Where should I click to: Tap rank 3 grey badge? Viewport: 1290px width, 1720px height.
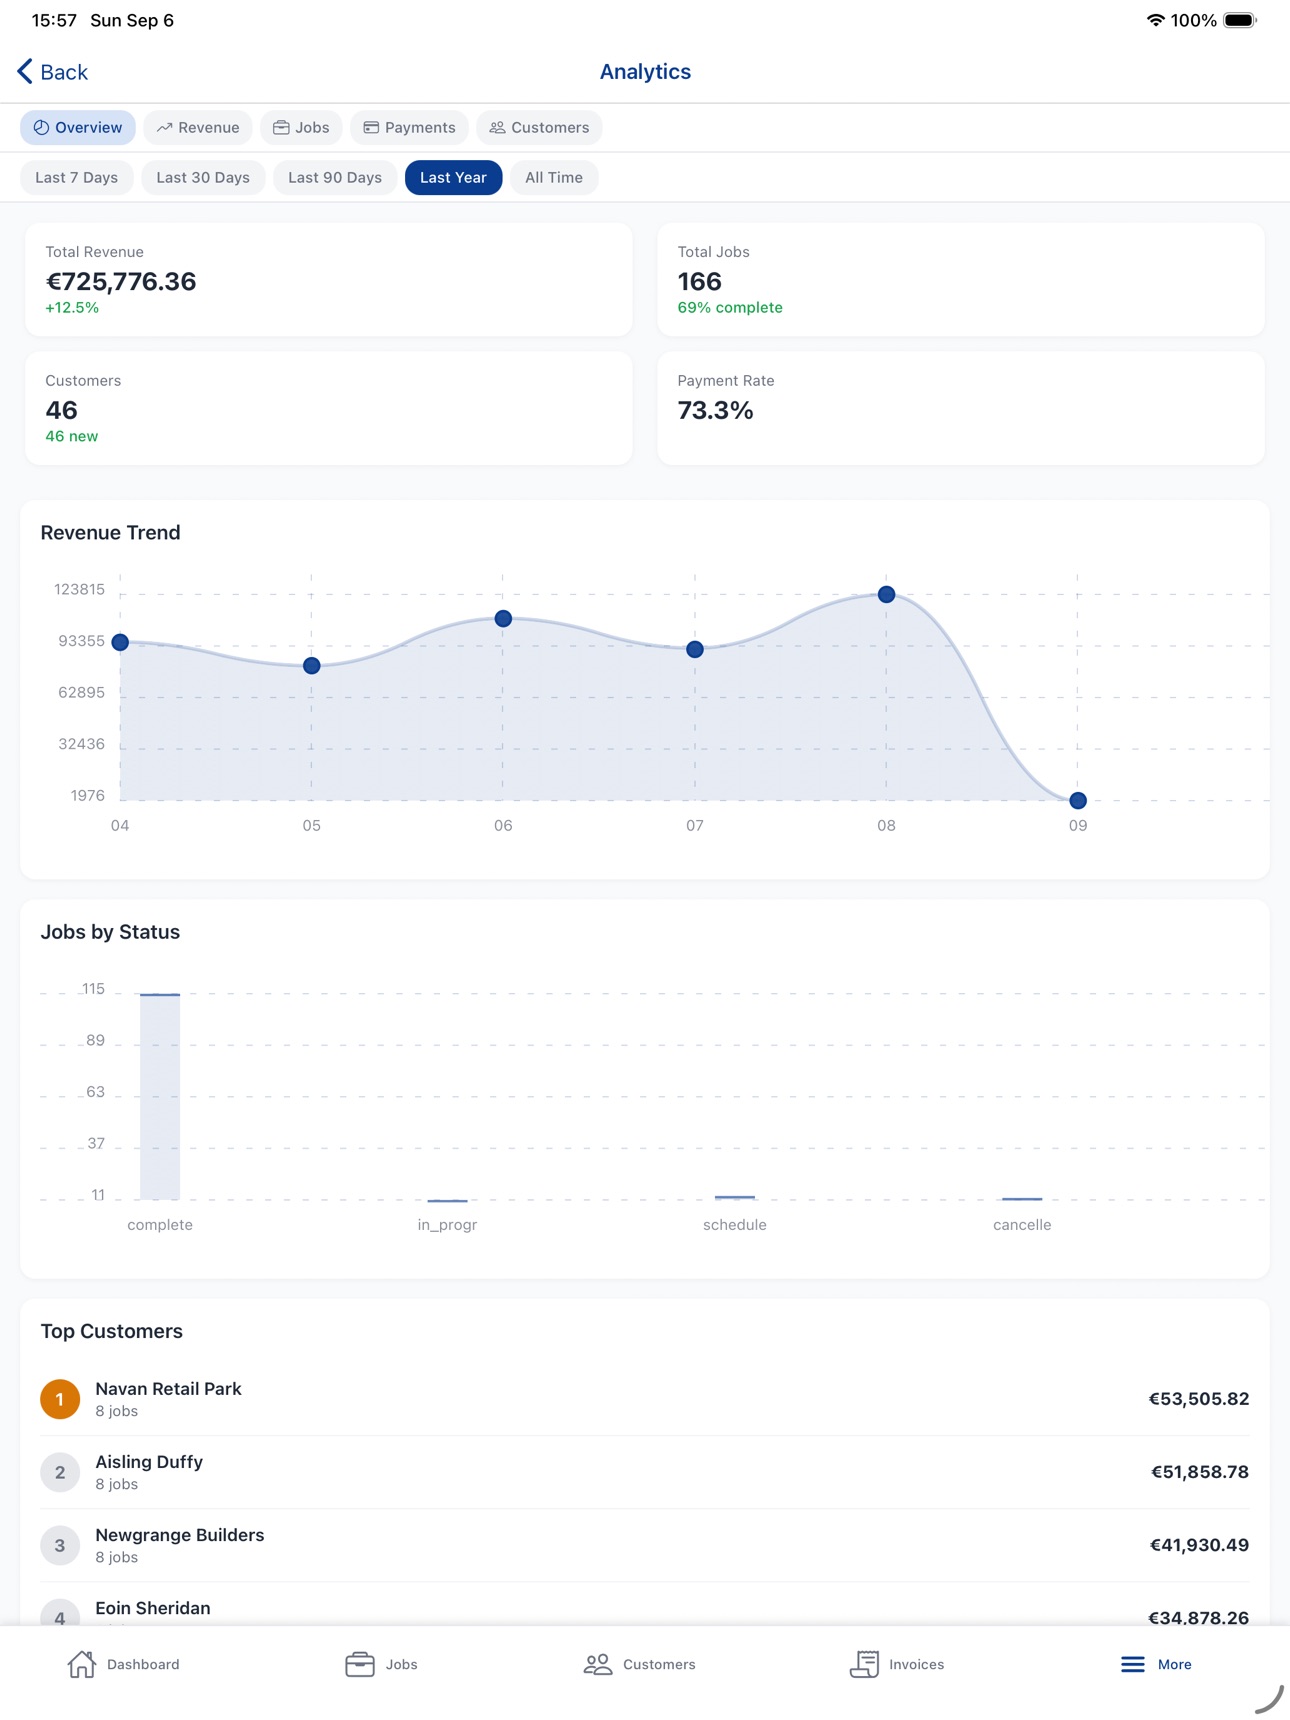[x=60, y=1545]
